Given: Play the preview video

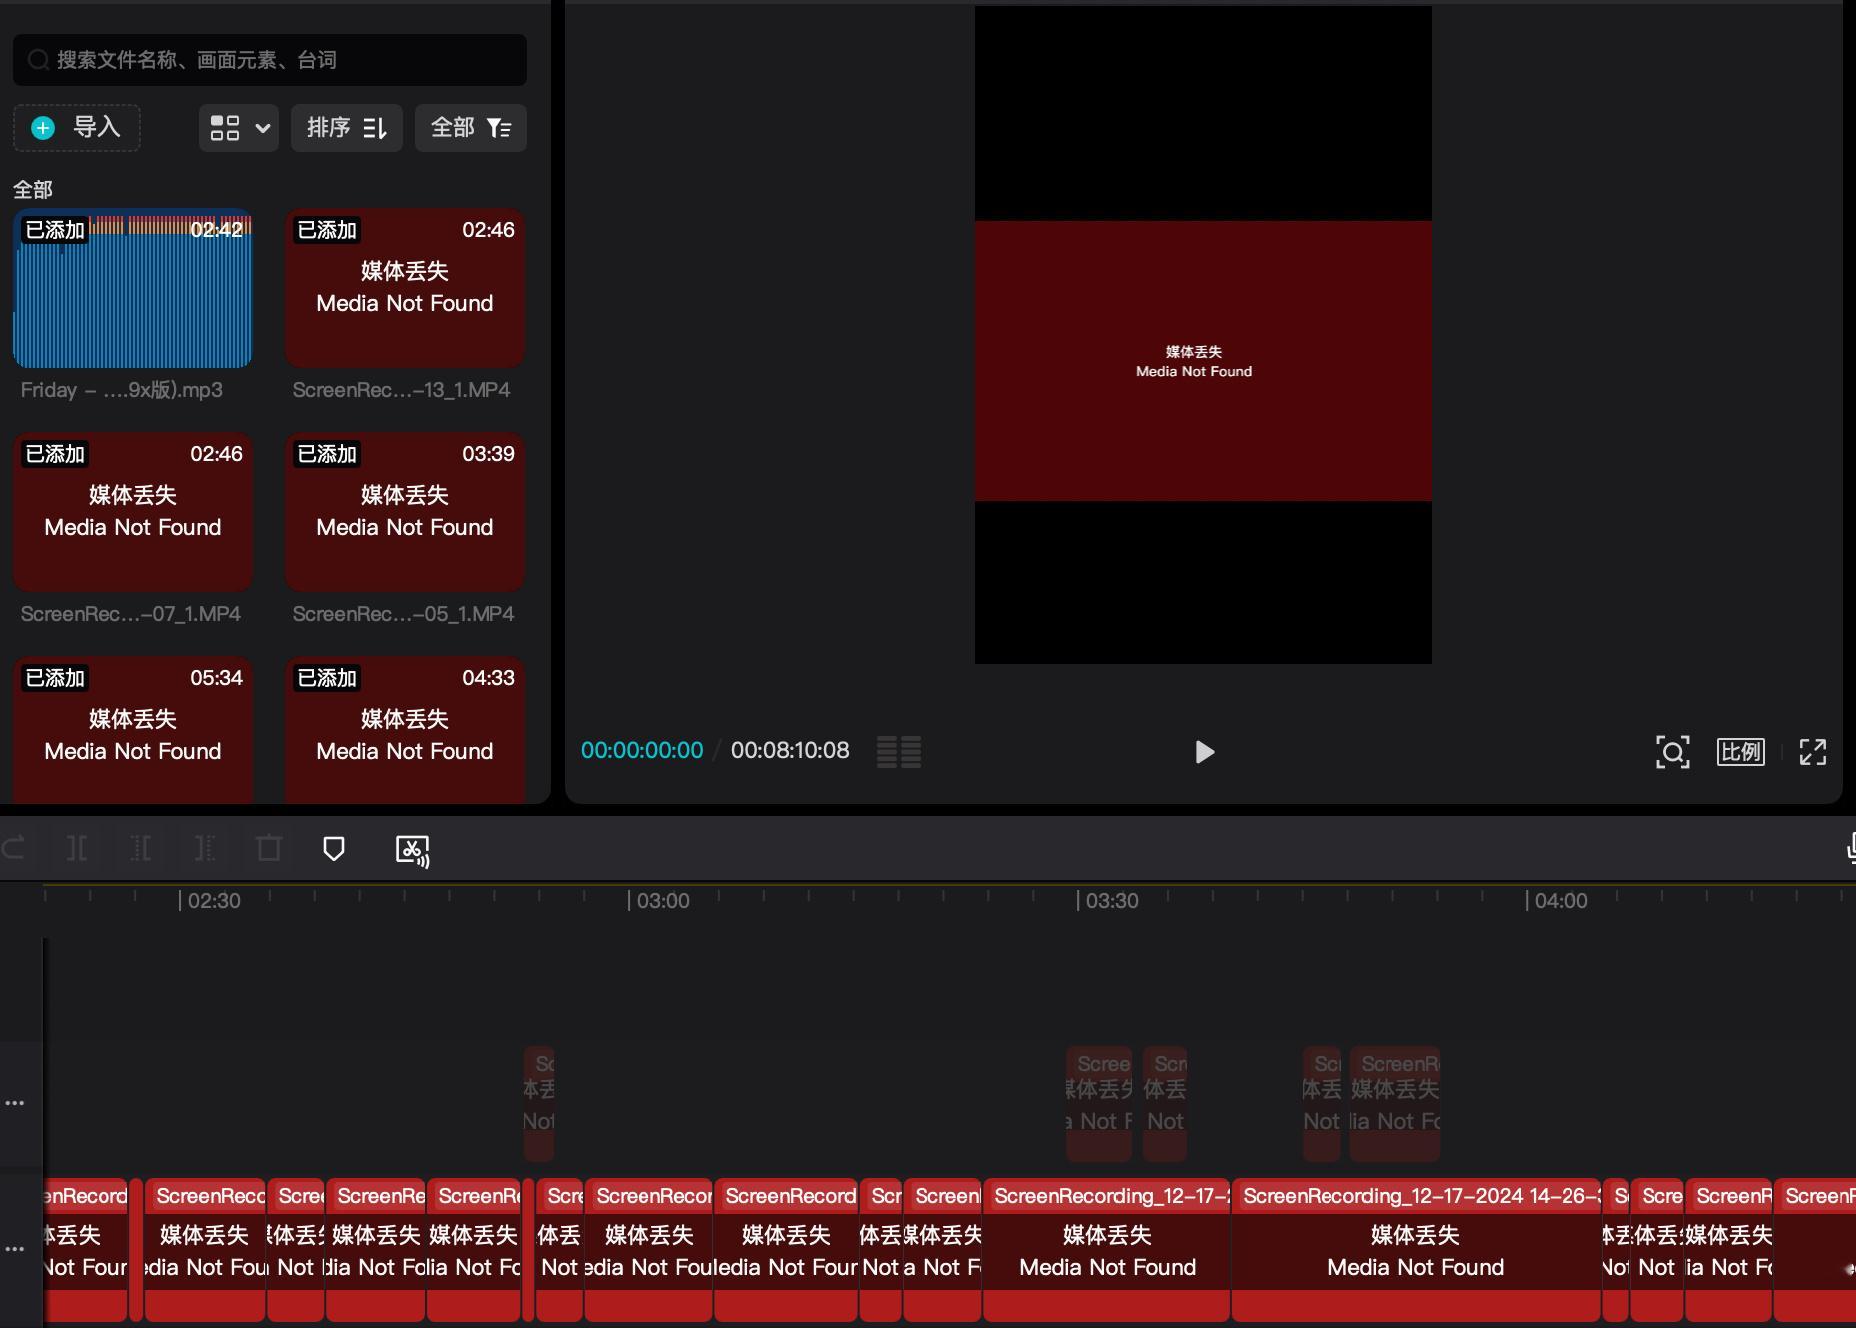Looking at the screenshot, I should (1205, 752).
